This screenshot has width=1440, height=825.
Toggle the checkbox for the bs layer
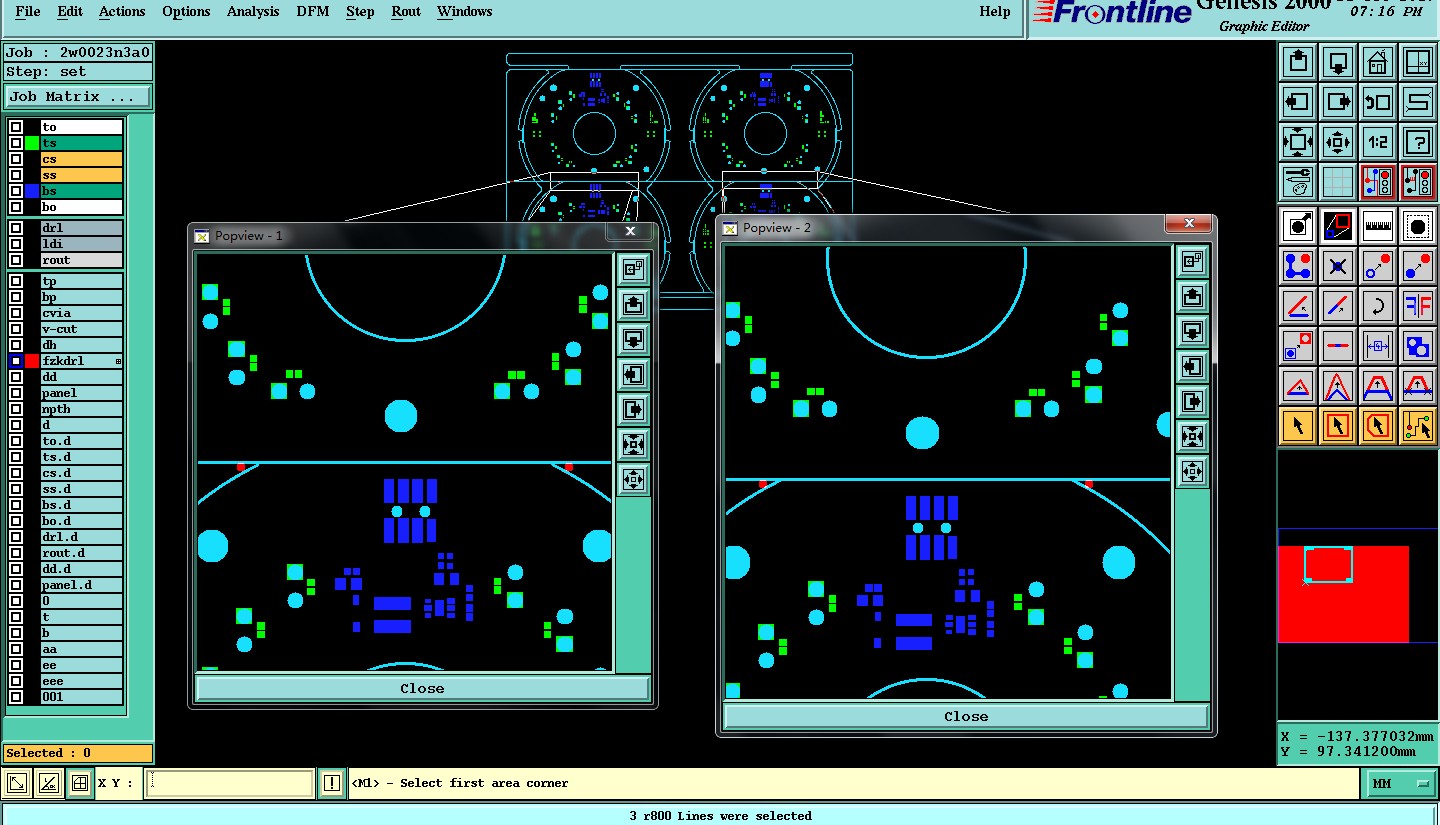[x=16, y=191]
